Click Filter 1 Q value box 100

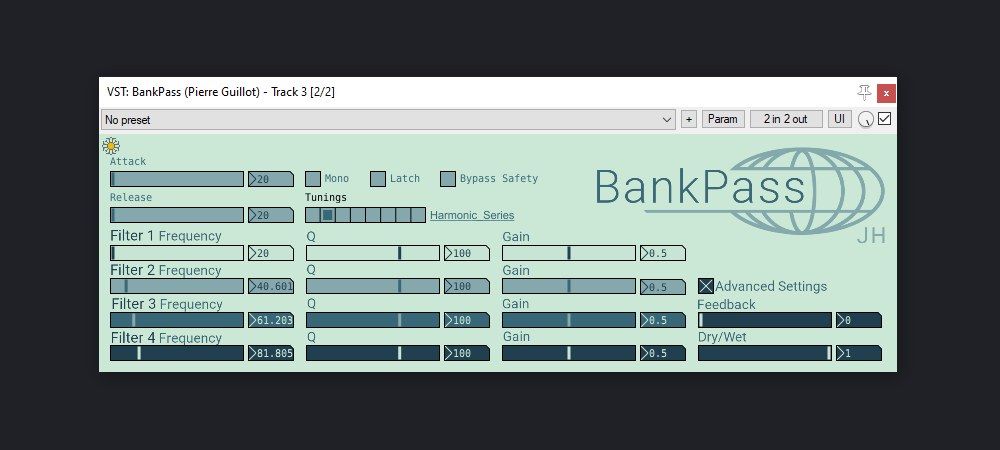[x=467, y=253]
